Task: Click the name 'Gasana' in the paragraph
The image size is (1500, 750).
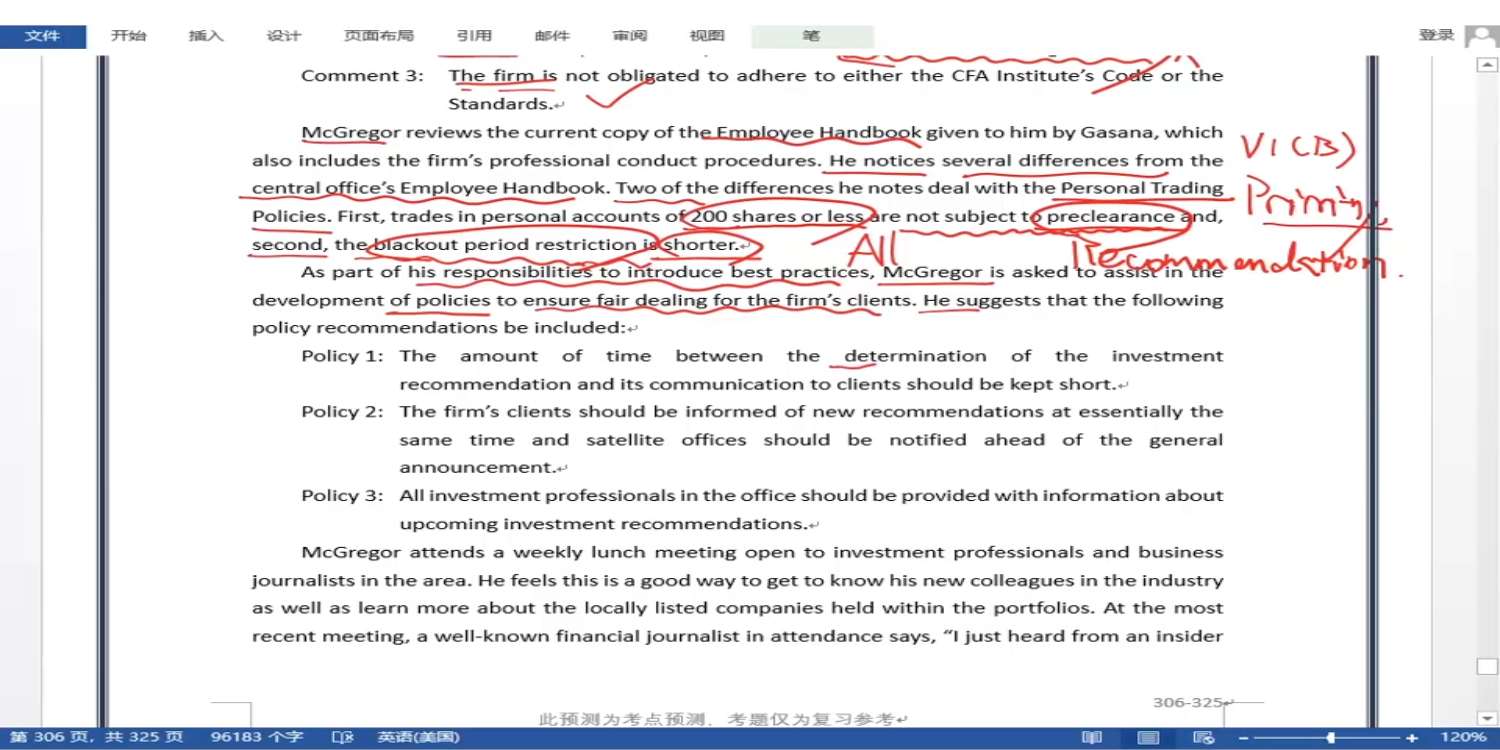Action: pyautogui.click(x=1119, y=132)
